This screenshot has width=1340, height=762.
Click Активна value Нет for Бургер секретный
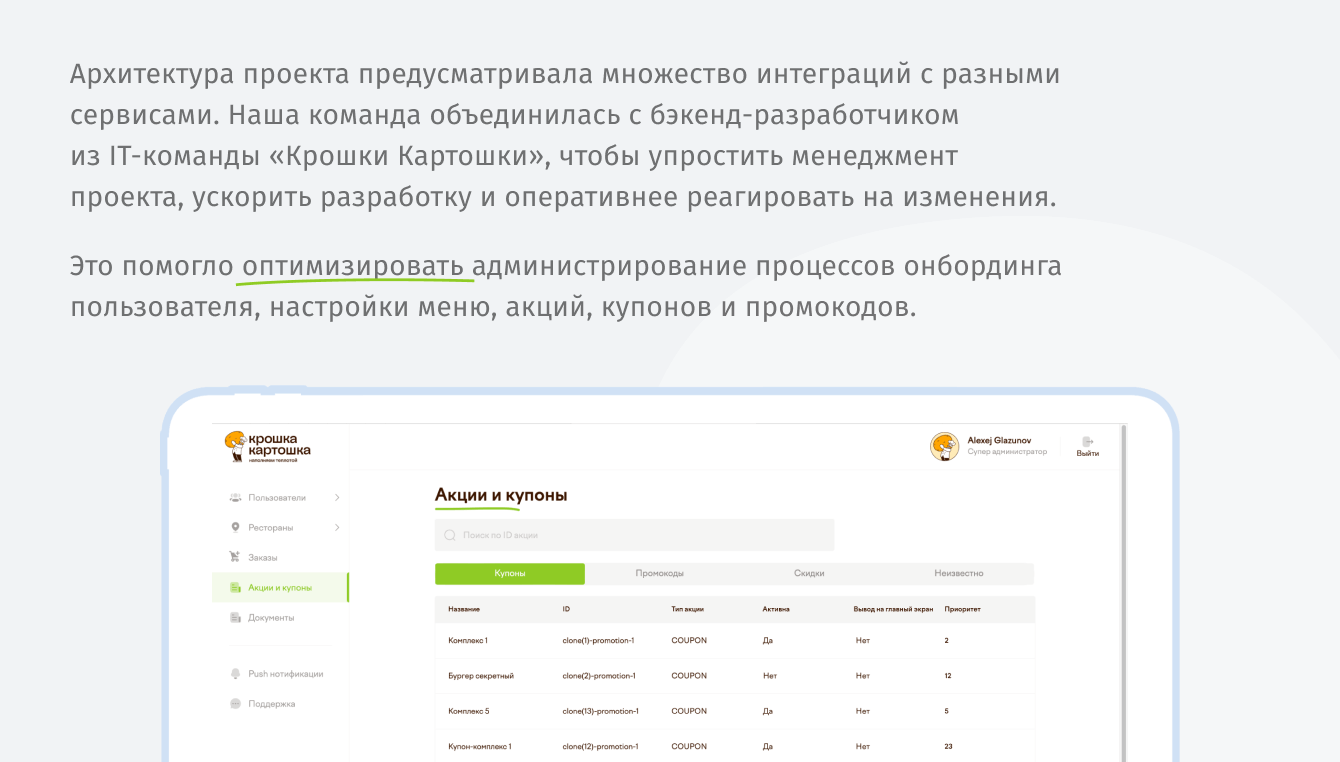tap(770, 676)
